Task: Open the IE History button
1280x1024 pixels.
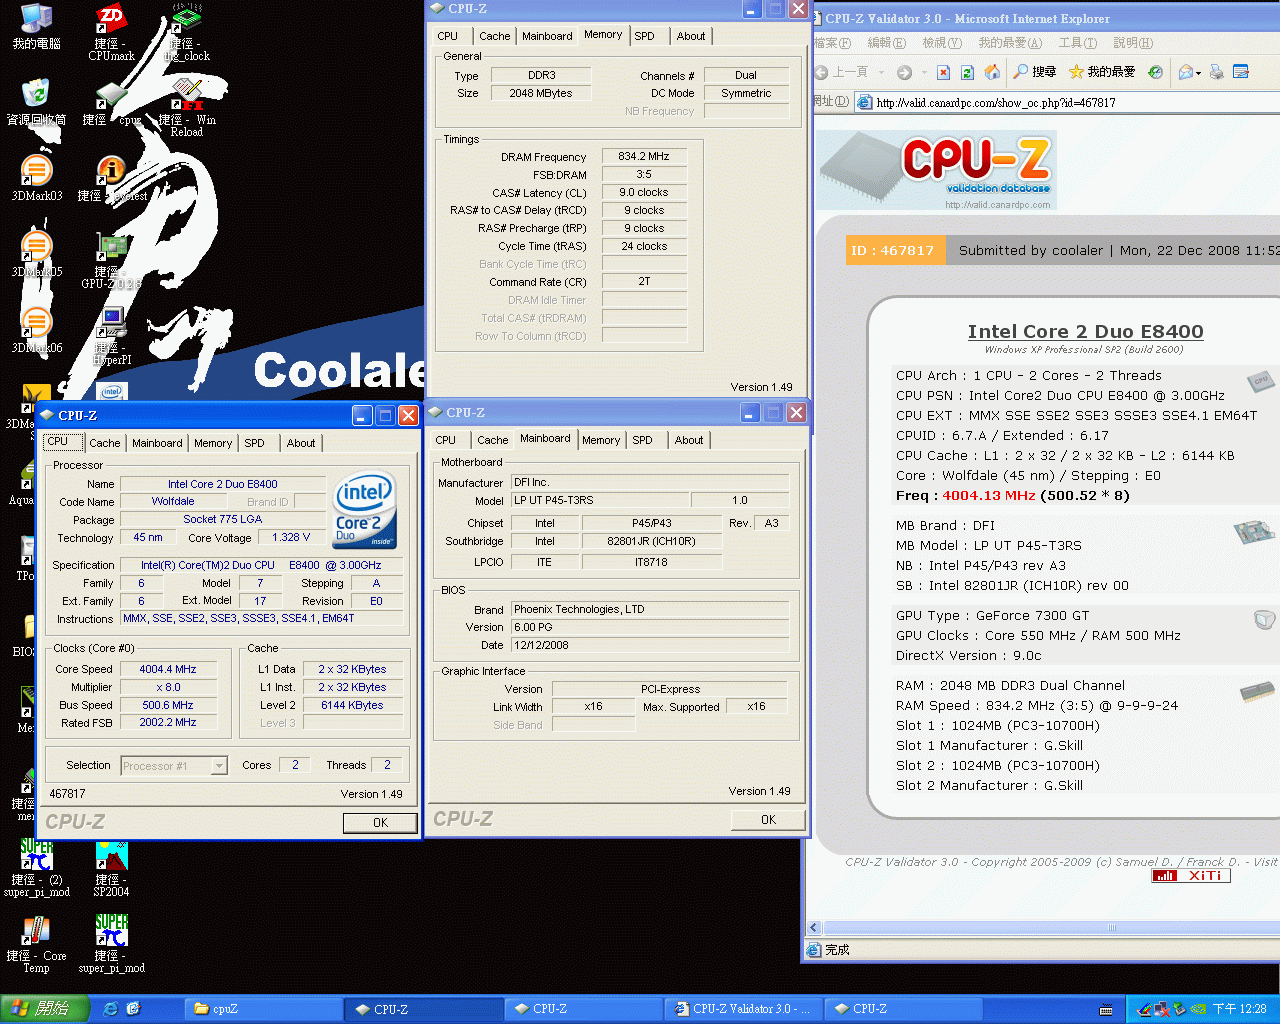Action: tap(1155, 72)
